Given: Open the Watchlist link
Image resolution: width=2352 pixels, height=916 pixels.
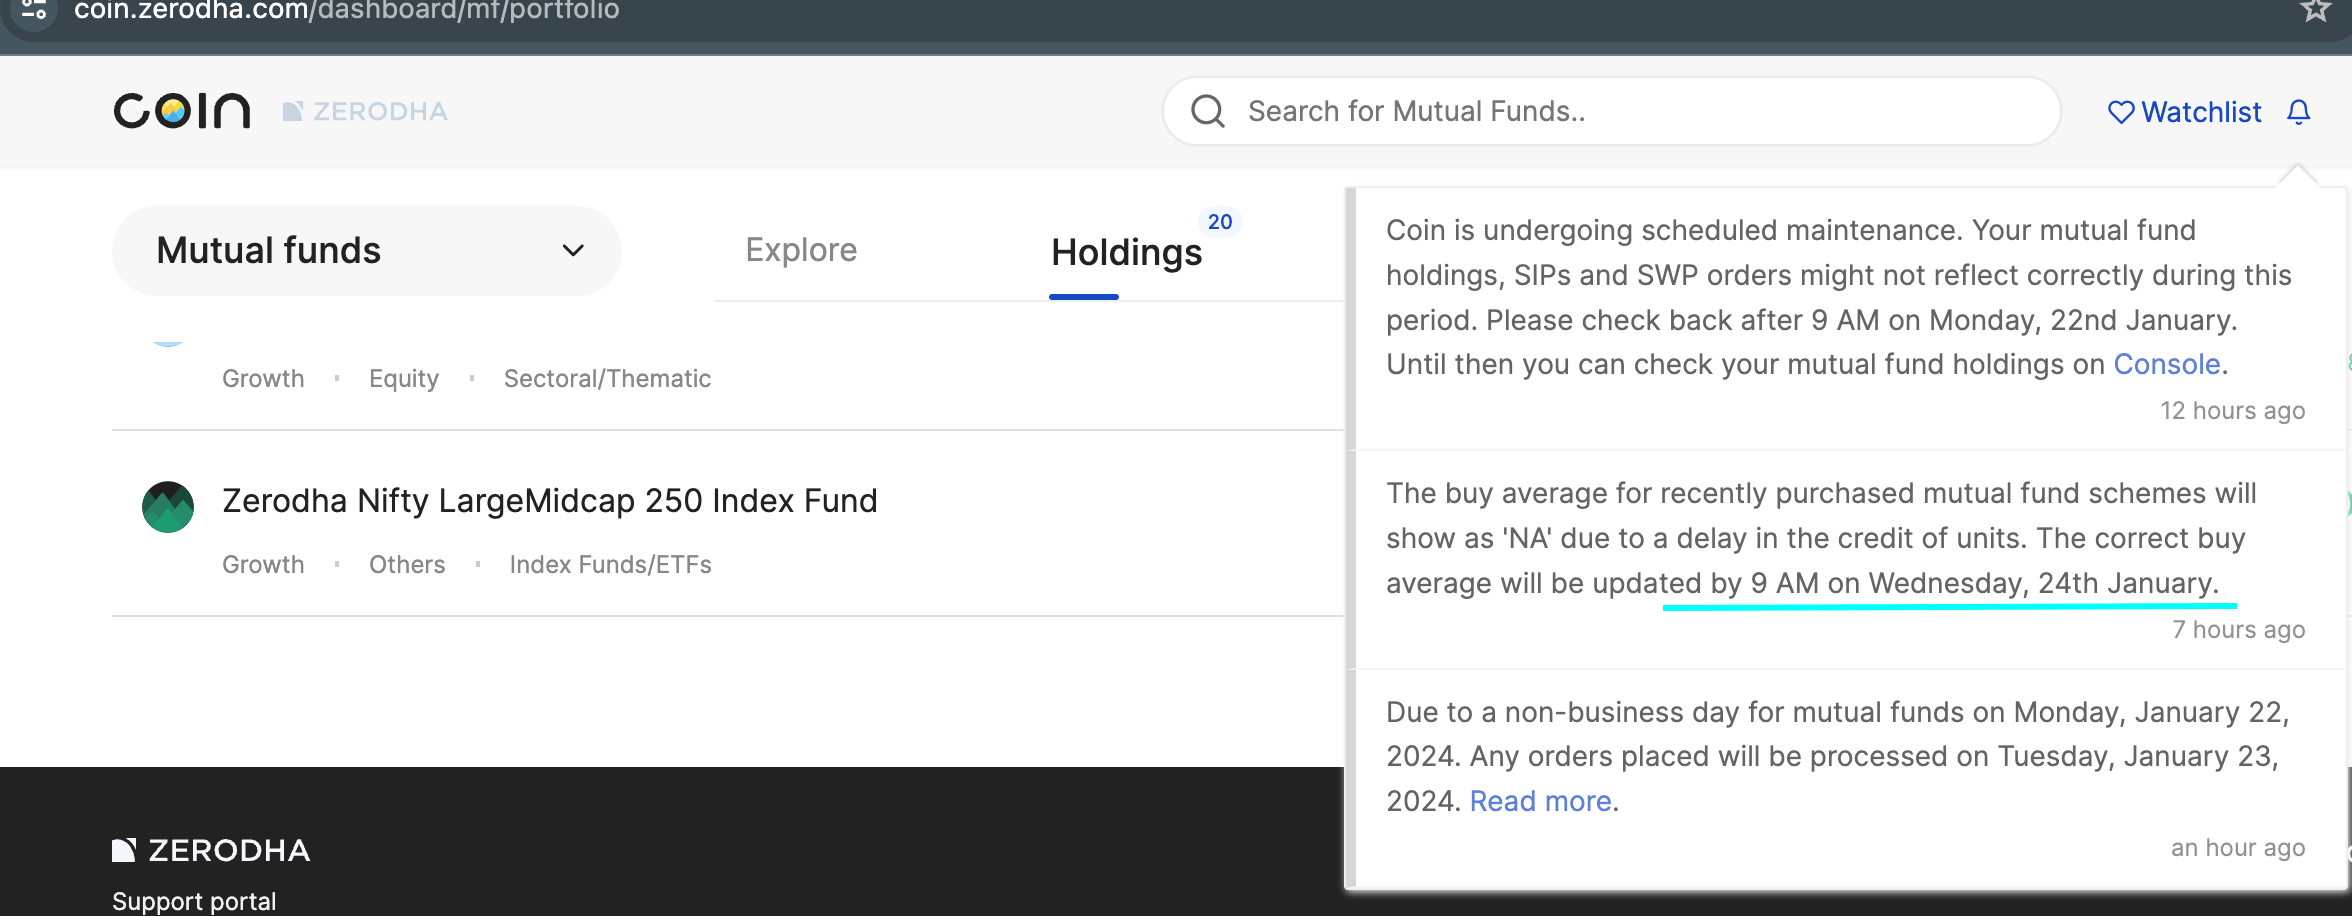Looking at the screenshot, I should tap(2184, 112).
